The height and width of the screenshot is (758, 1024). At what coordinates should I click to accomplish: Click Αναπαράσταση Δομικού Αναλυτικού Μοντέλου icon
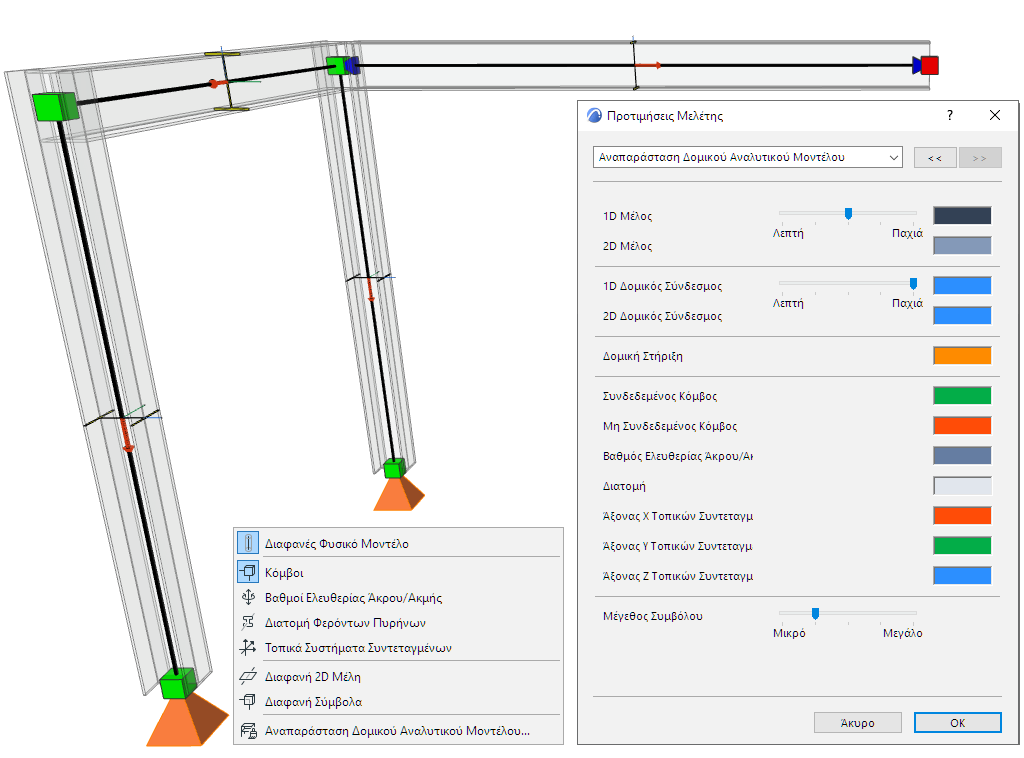point(248,731)
